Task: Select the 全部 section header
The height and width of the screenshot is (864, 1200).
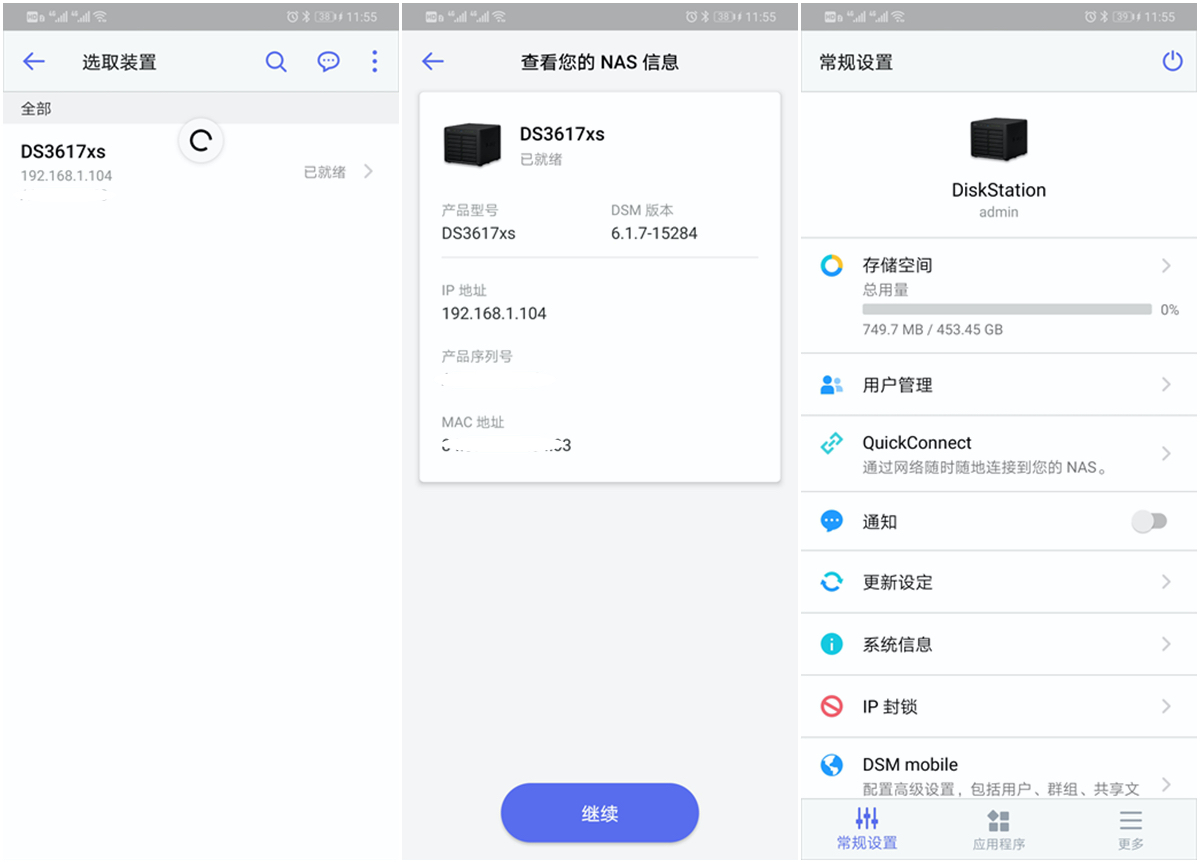Action: [200, 108]
